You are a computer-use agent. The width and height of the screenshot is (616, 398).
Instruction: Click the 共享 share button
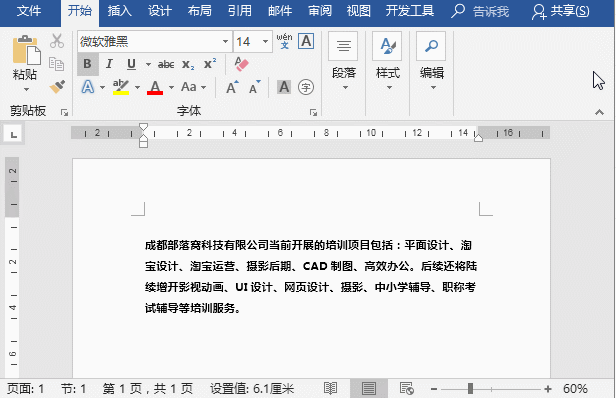(x=561, y=11)
